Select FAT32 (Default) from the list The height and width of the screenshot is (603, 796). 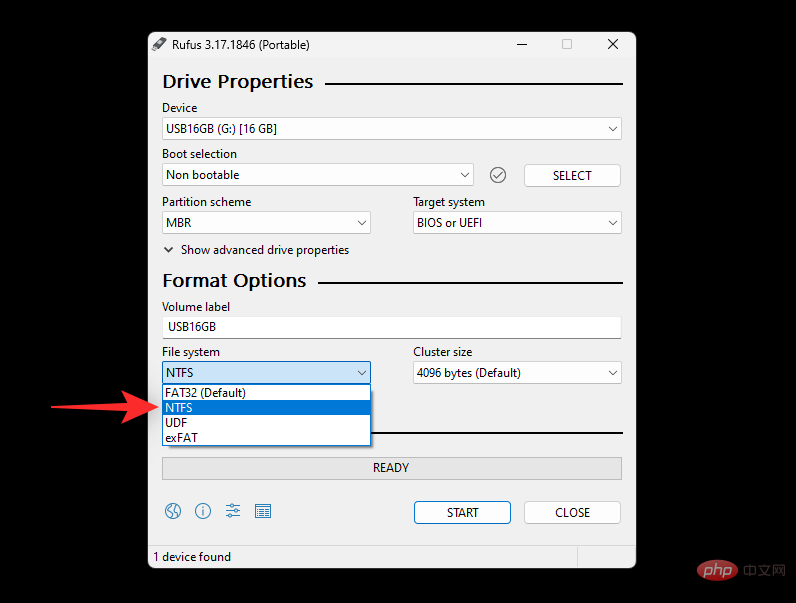(266, 393)
